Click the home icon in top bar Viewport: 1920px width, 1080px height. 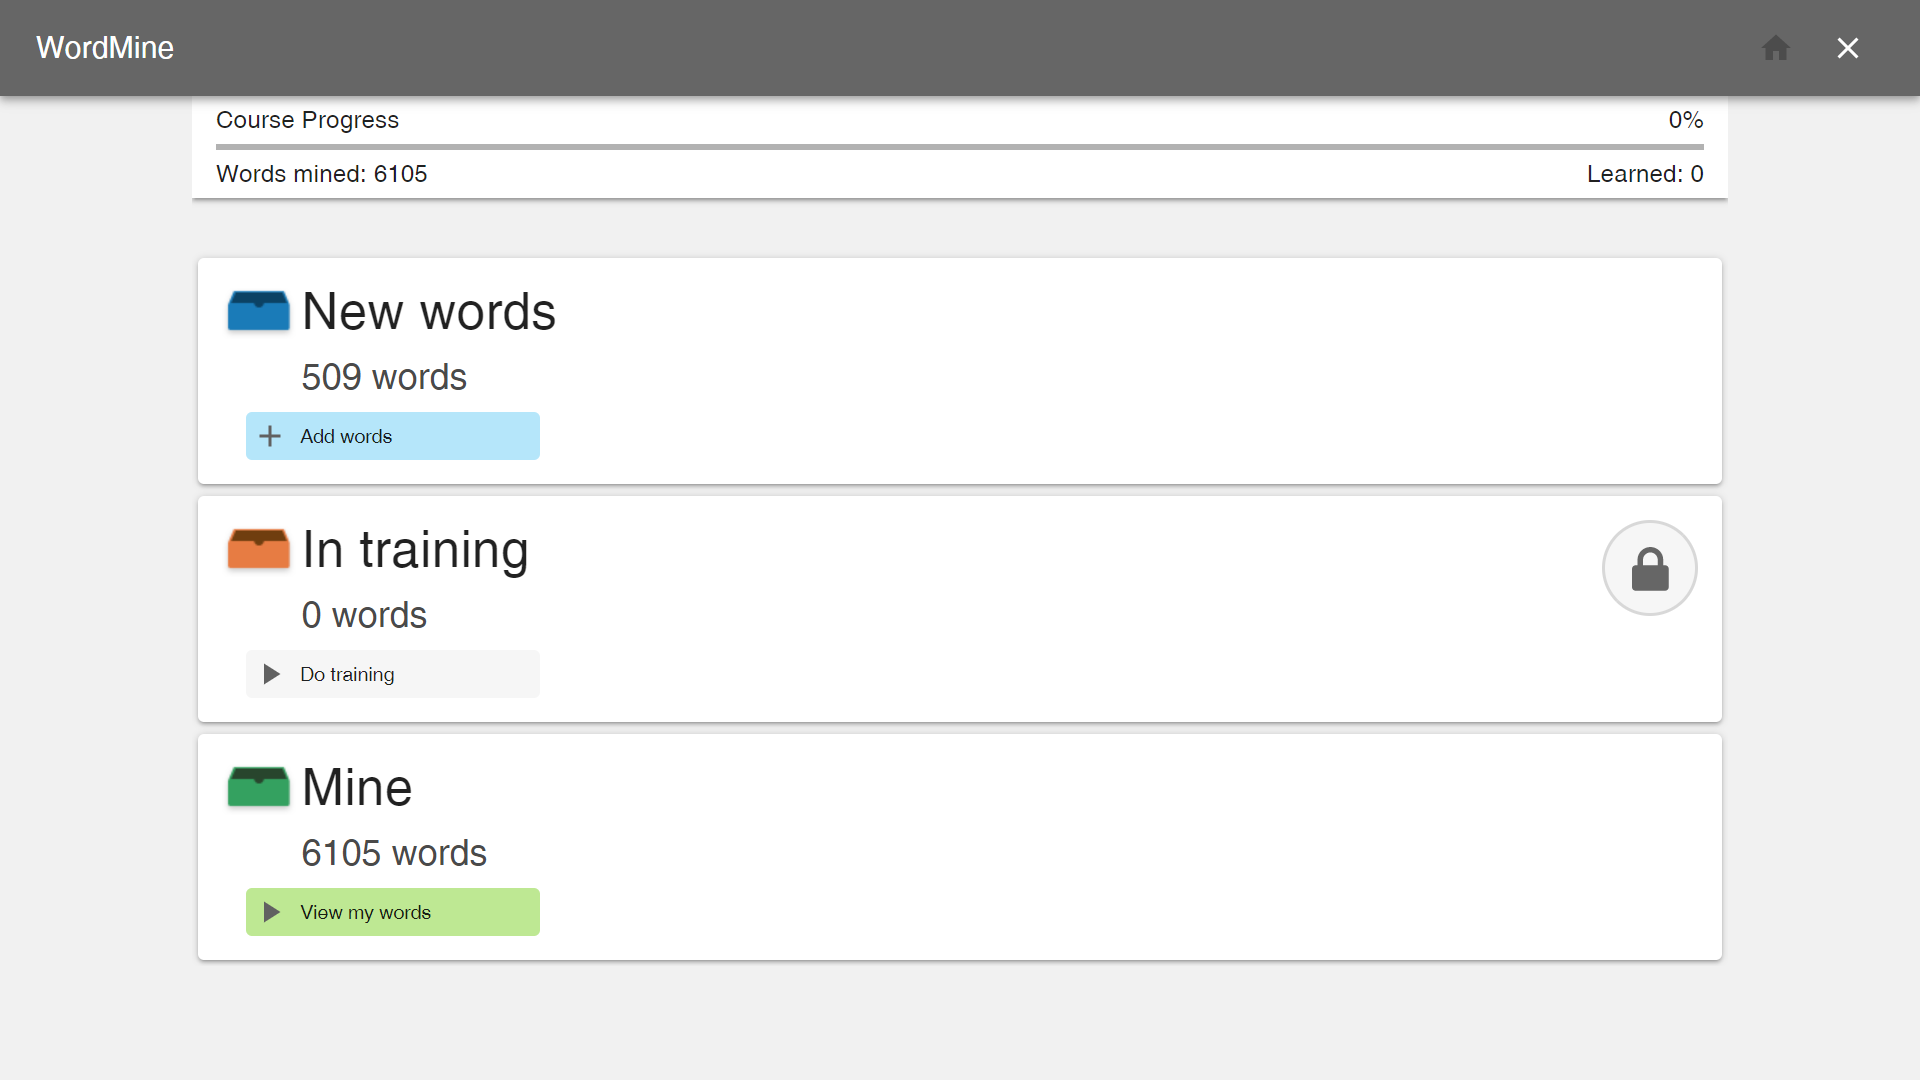click(1775, 47)
